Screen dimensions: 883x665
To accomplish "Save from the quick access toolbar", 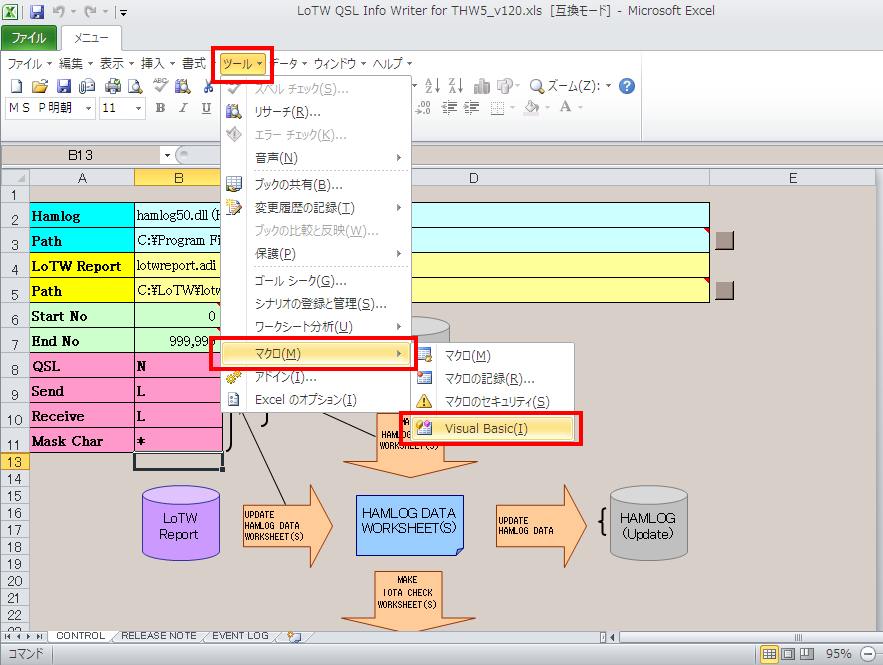I will tap(37, 11).
